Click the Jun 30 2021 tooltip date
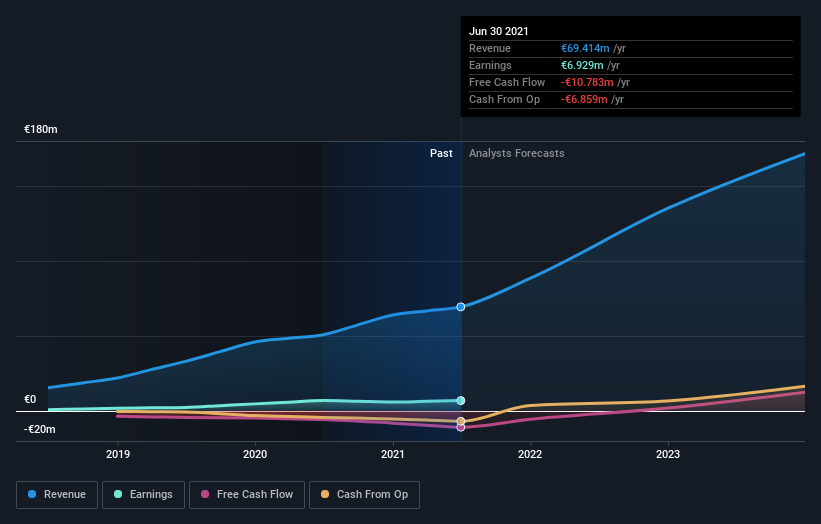Image resolution: width=821 pixels, height=524 pixels. click(x=499, y=31)
